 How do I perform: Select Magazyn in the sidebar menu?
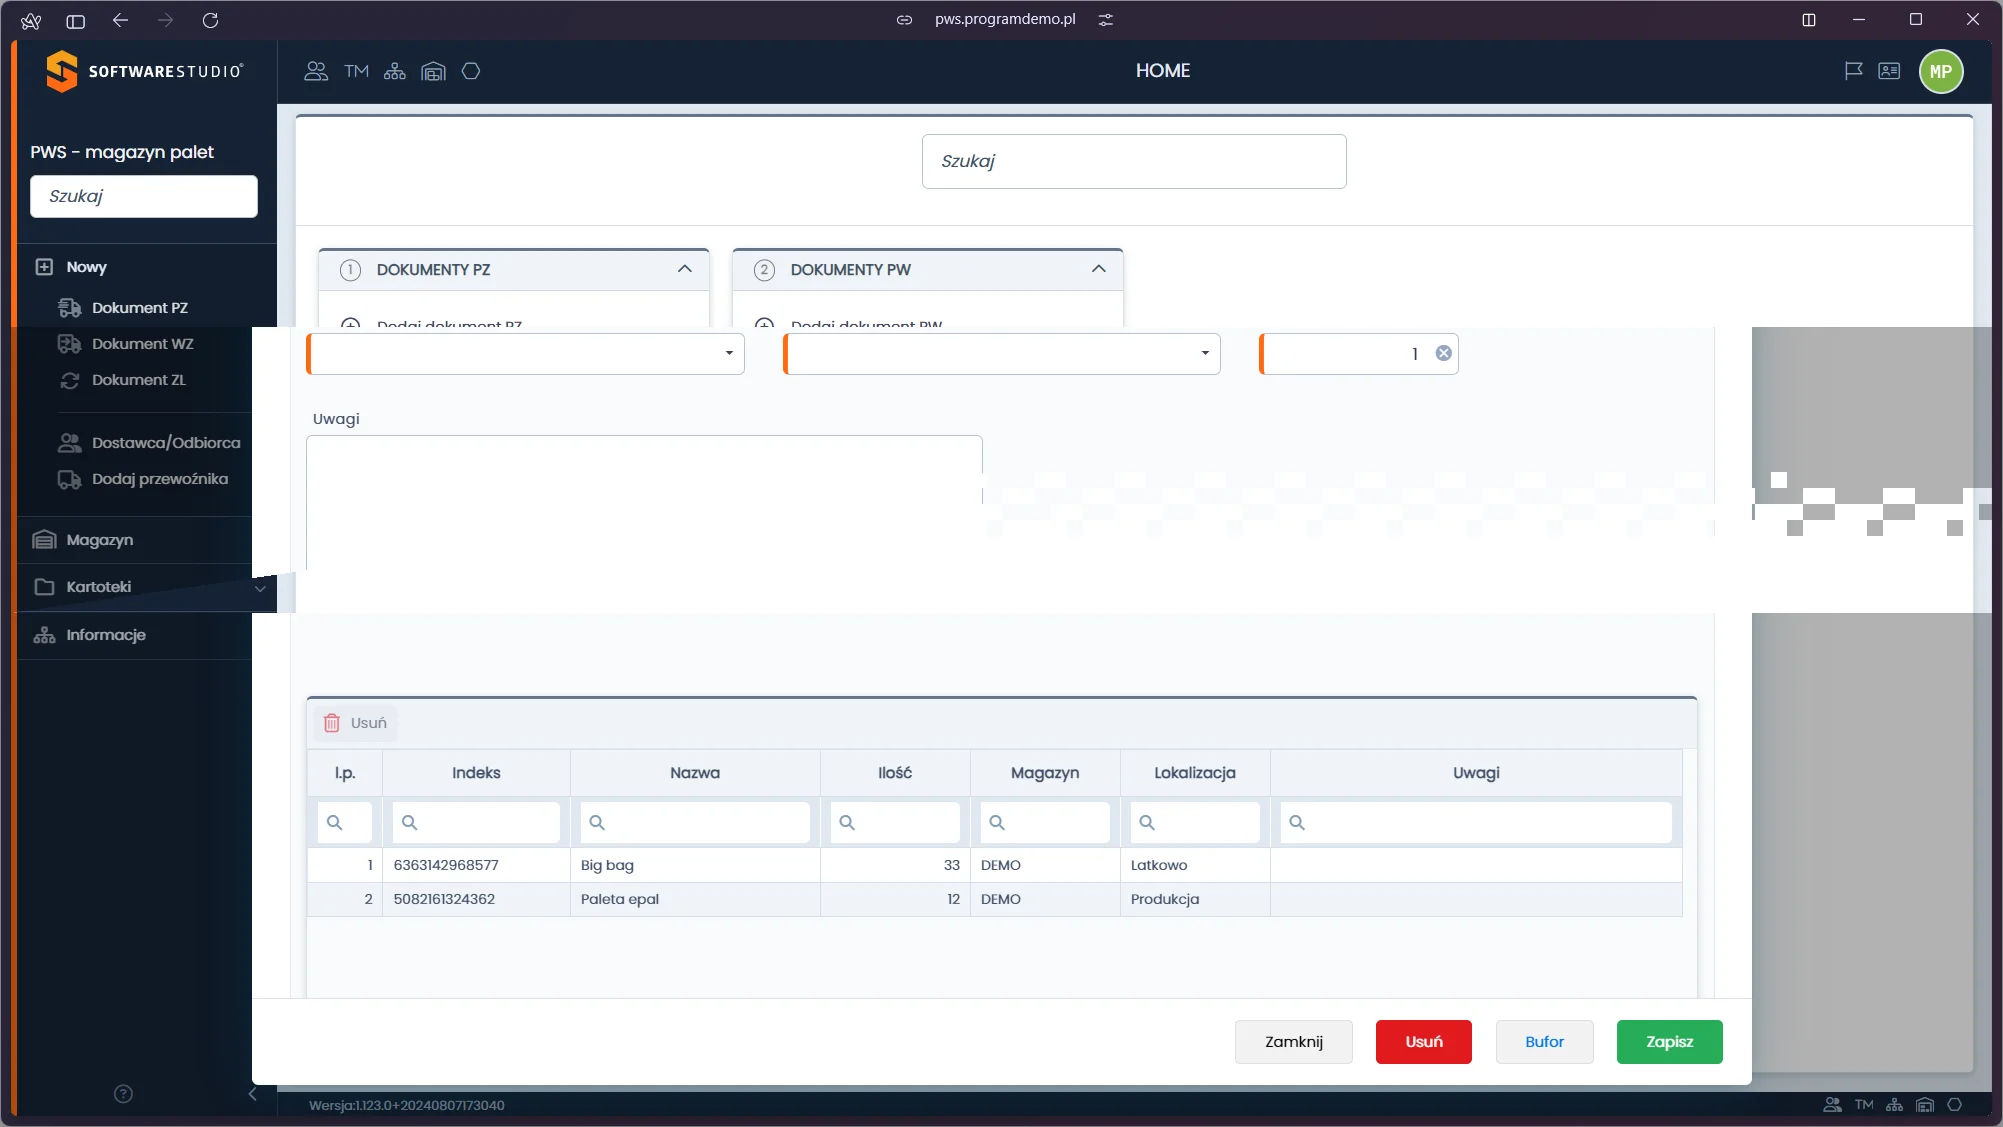tap(99, 540)
